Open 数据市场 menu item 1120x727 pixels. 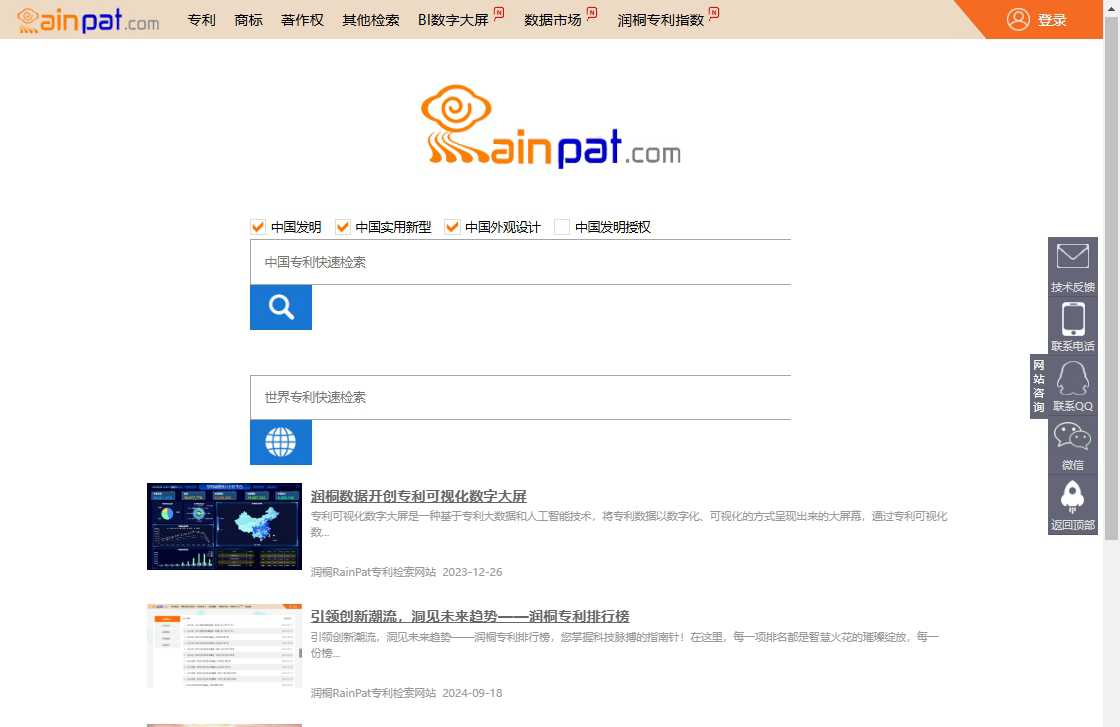pos(553,20)
